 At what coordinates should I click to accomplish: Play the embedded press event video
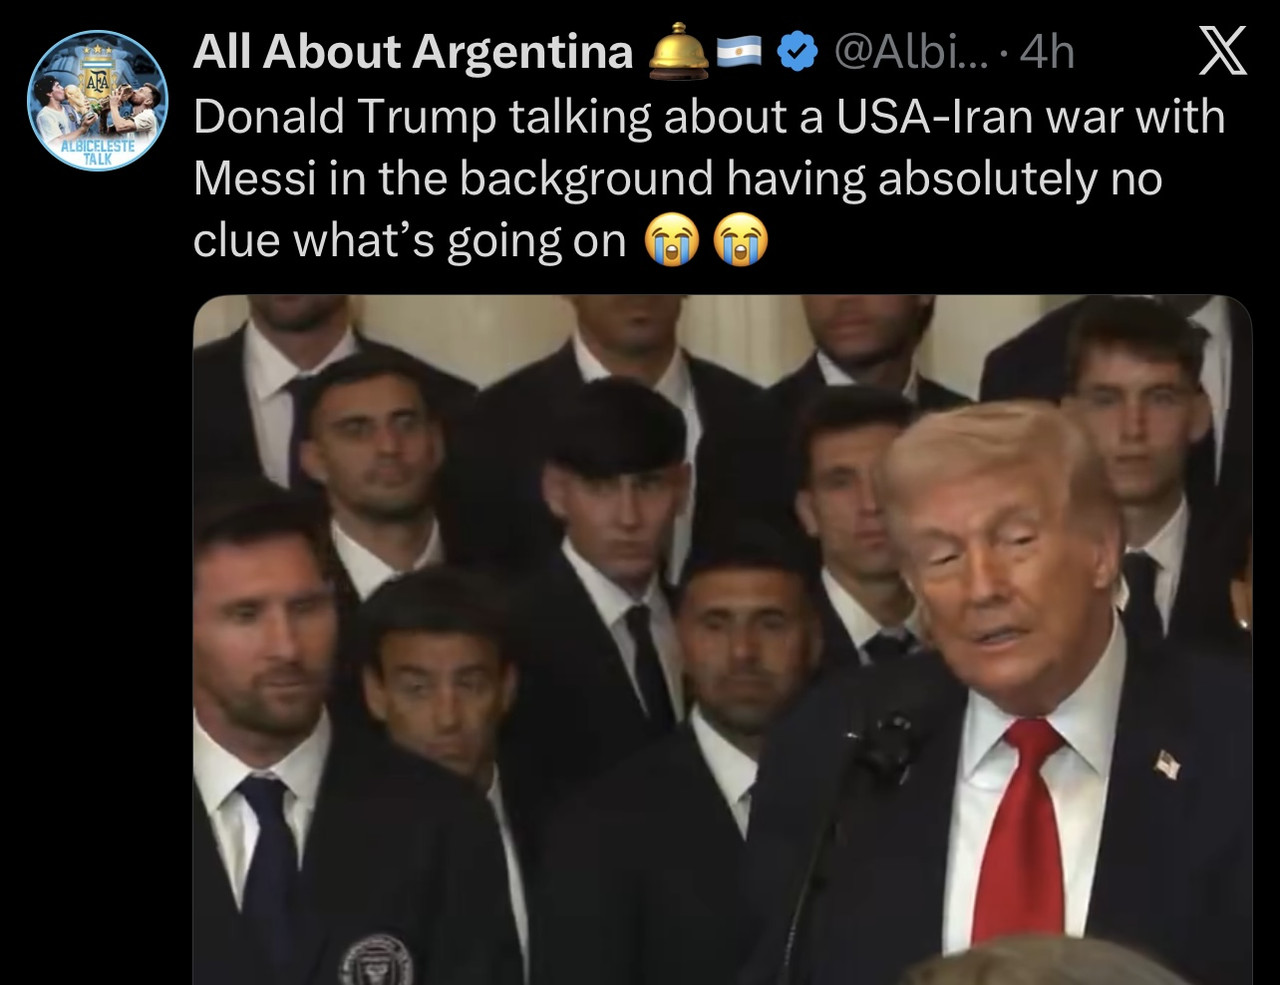[722, 640]
